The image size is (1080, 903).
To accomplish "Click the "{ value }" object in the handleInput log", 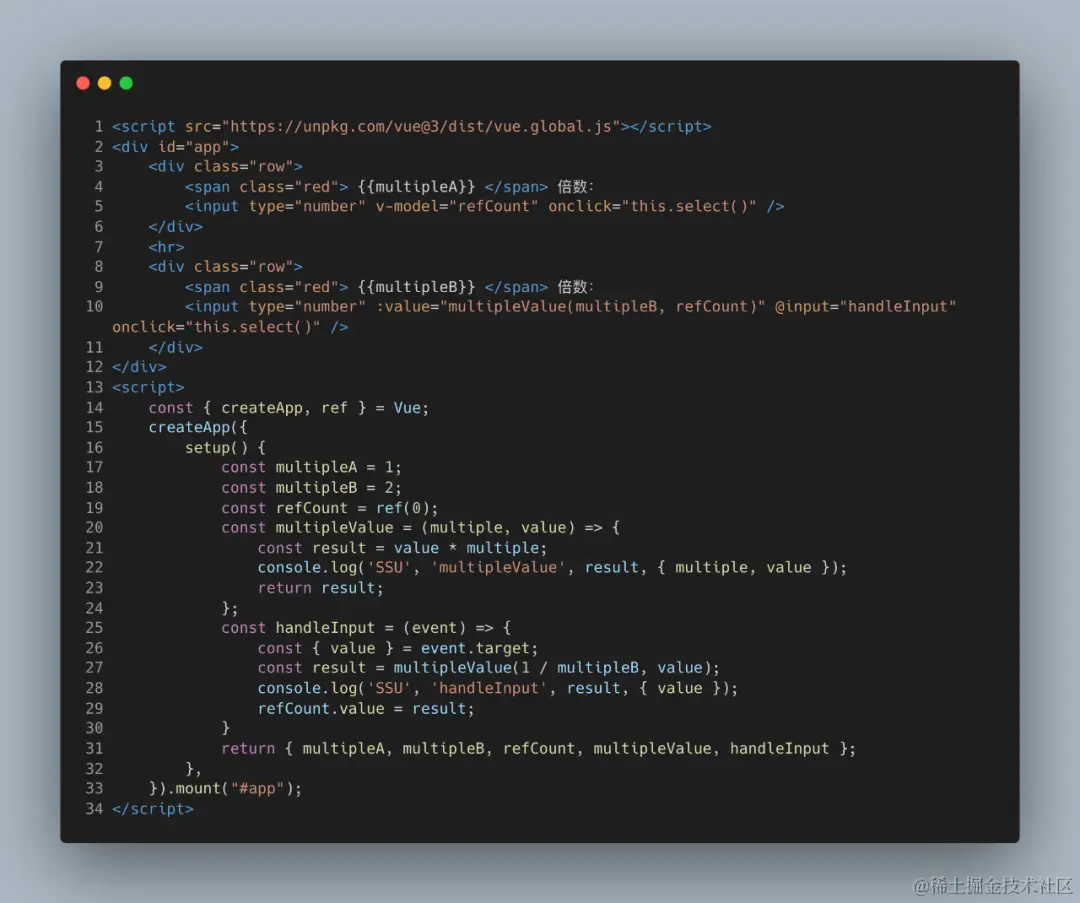I will (x=679, y=688).
